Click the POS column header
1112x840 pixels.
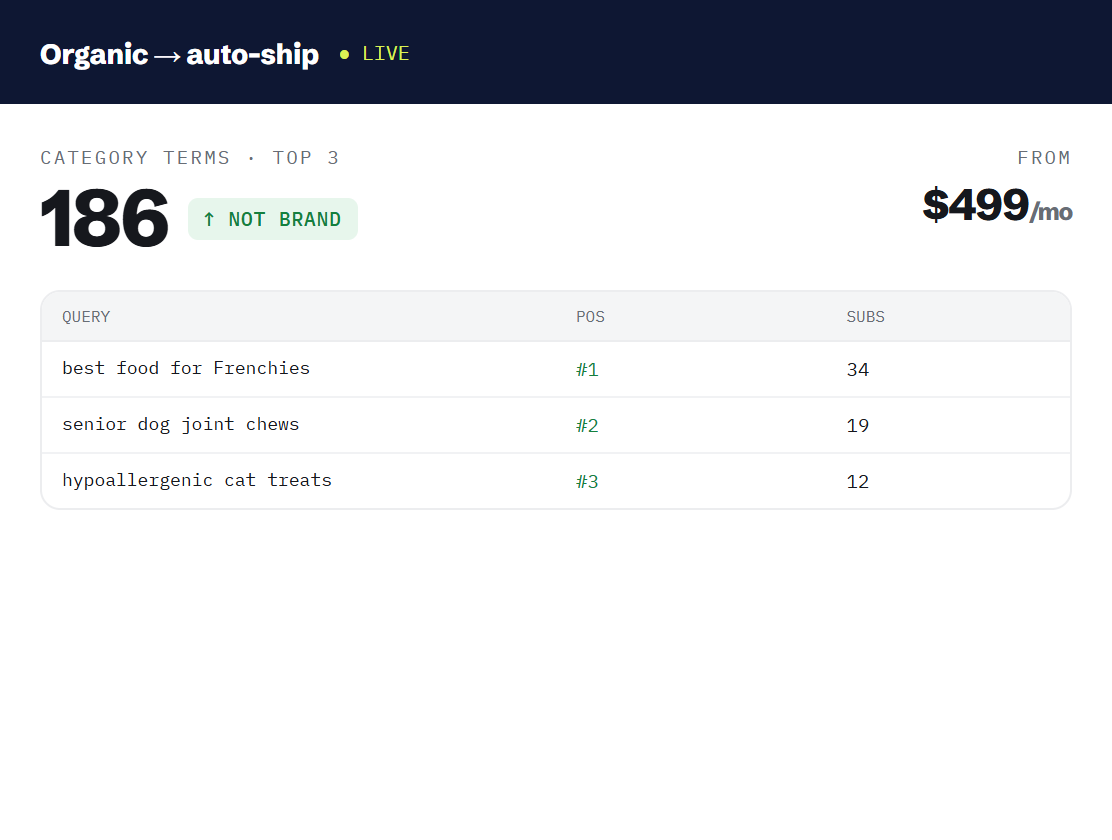[x=590, y=317]
